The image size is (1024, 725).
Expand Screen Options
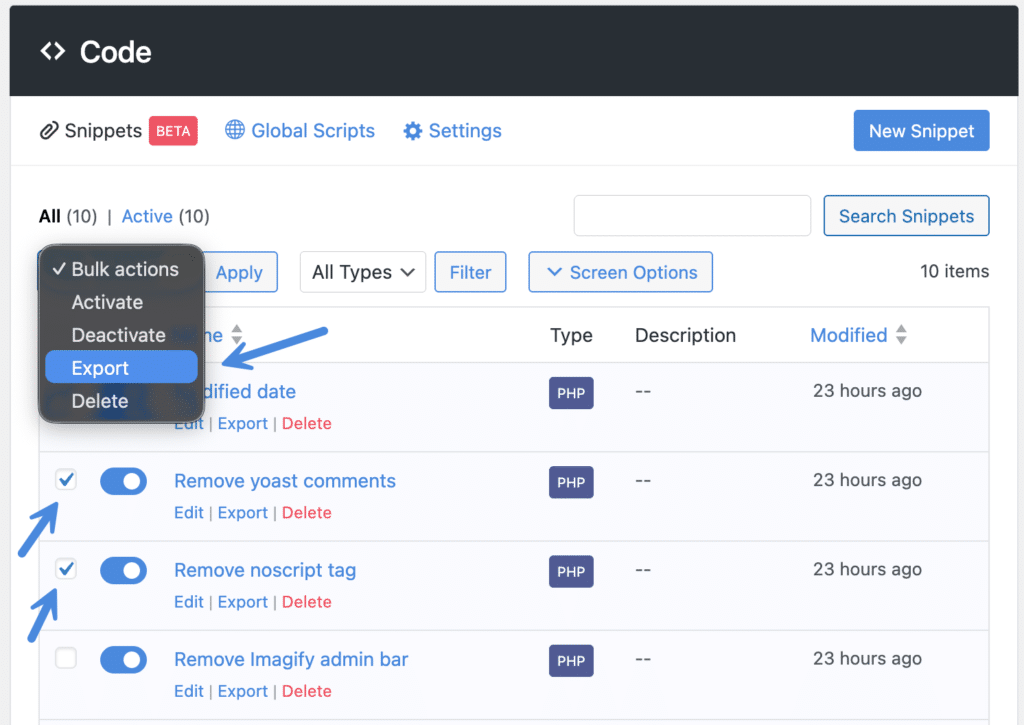pyautogui.click(x=620, y=271)
